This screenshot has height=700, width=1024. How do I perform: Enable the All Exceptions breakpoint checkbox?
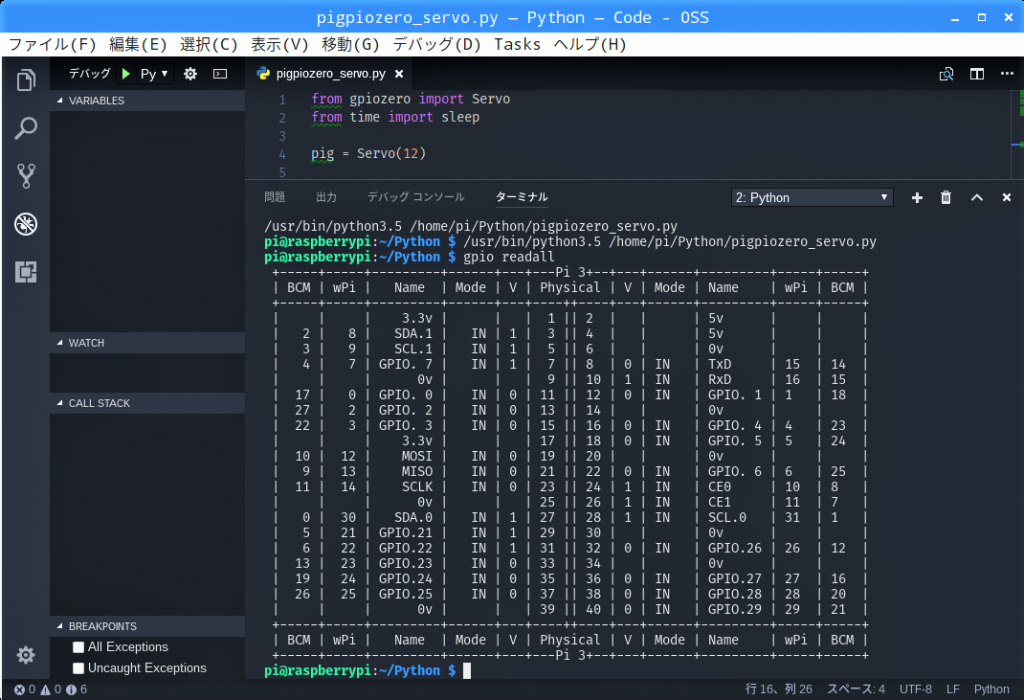click(78, 647)
